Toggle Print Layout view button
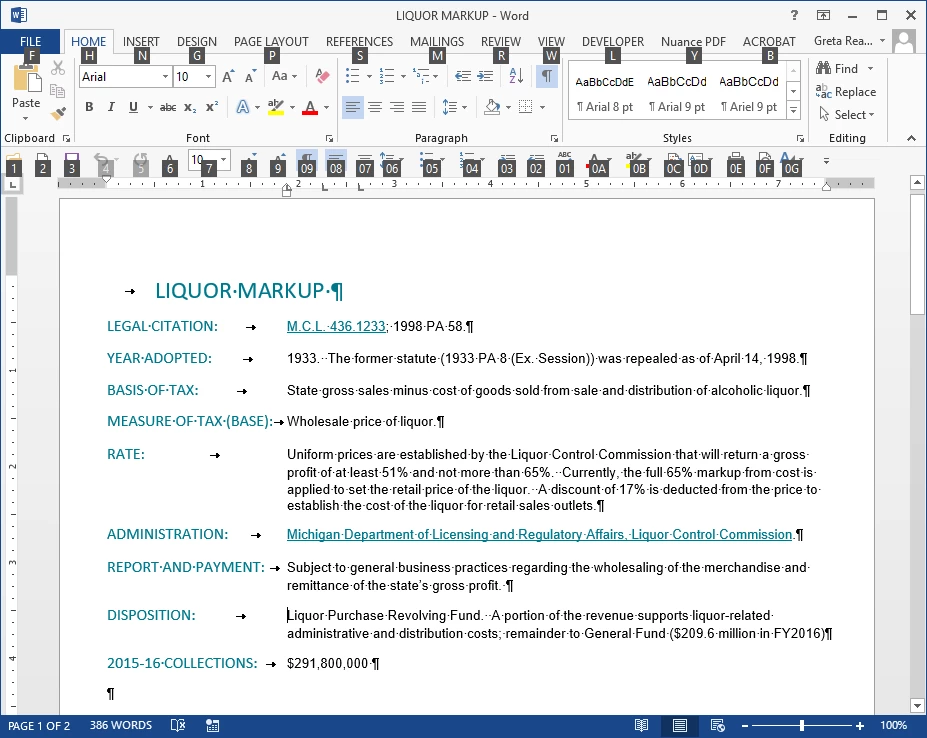The width and height of the screenshot is (927, 738). pos(679,725)
